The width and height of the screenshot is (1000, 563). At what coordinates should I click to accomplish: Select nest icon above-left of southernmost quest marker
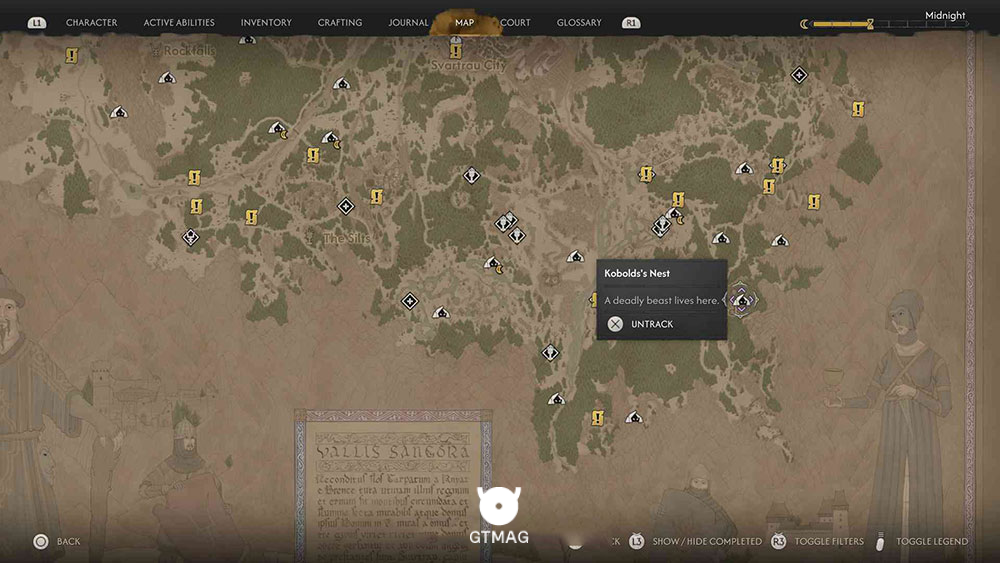point(557,399)
